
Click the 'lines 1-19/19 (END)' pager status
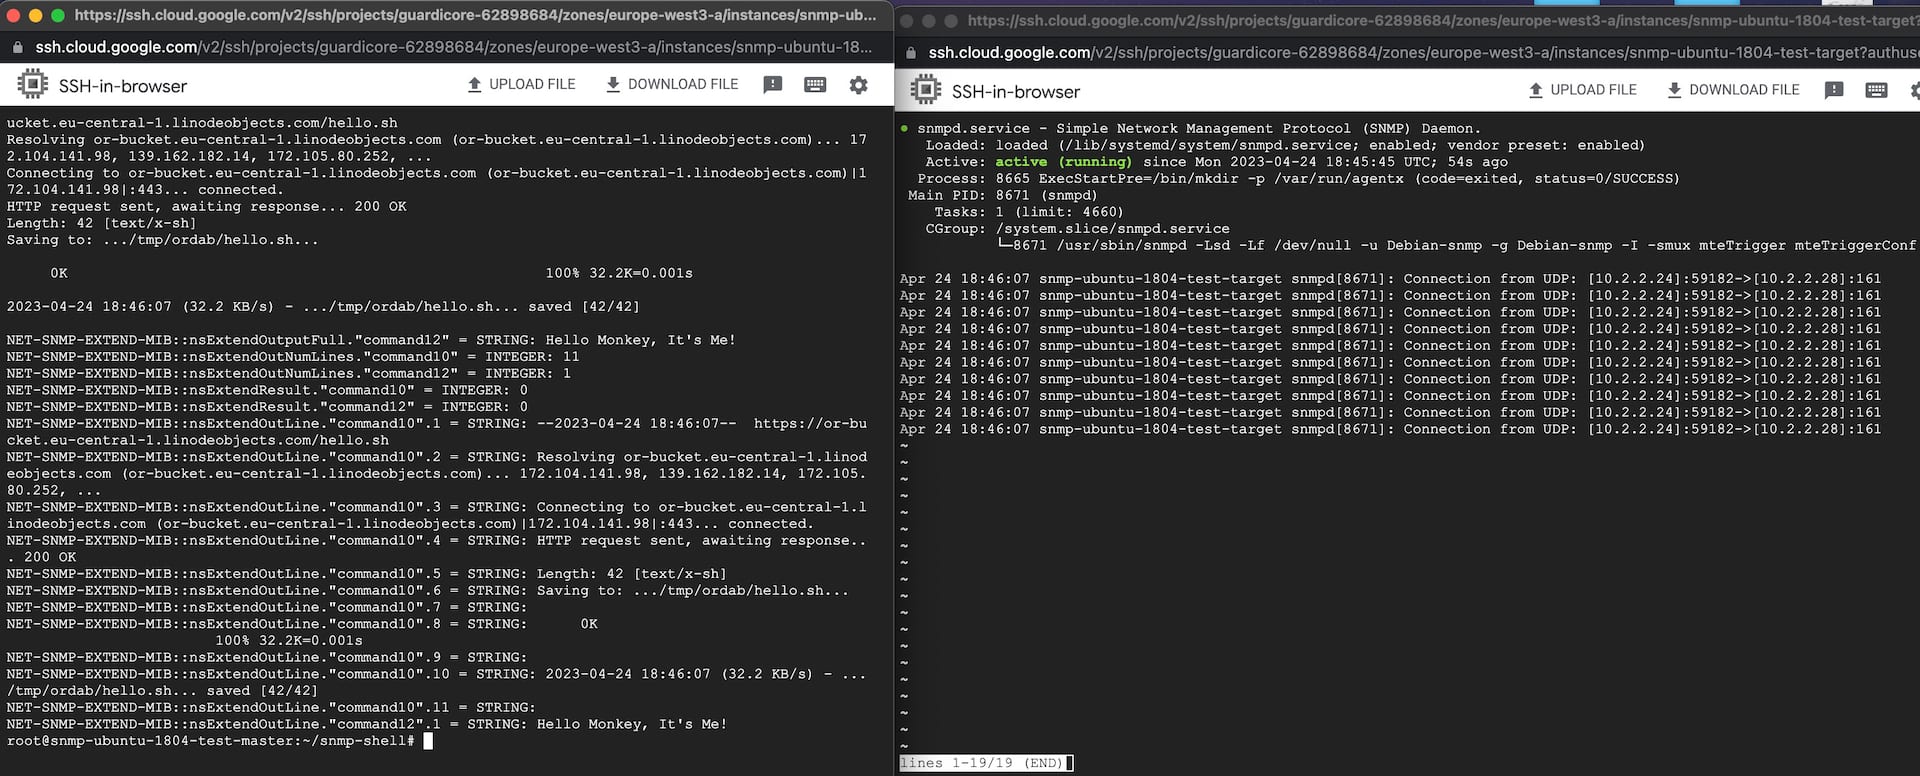pos(983,763)
